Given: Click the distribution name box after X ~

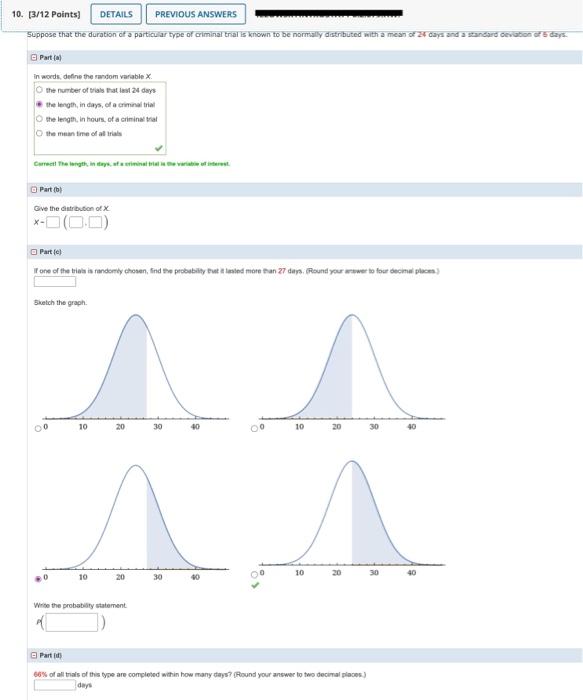Looking at the screenshot, I should tap(53, 222).
